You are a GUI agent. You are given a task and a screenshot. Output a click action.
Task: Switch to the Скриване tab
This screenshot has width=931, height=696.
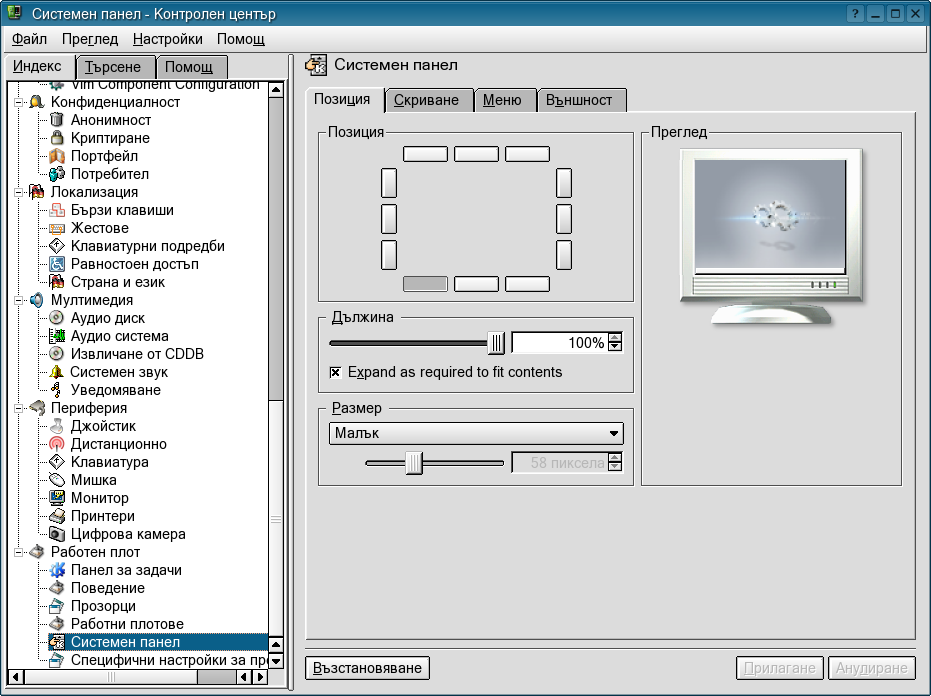pos(426,100)
